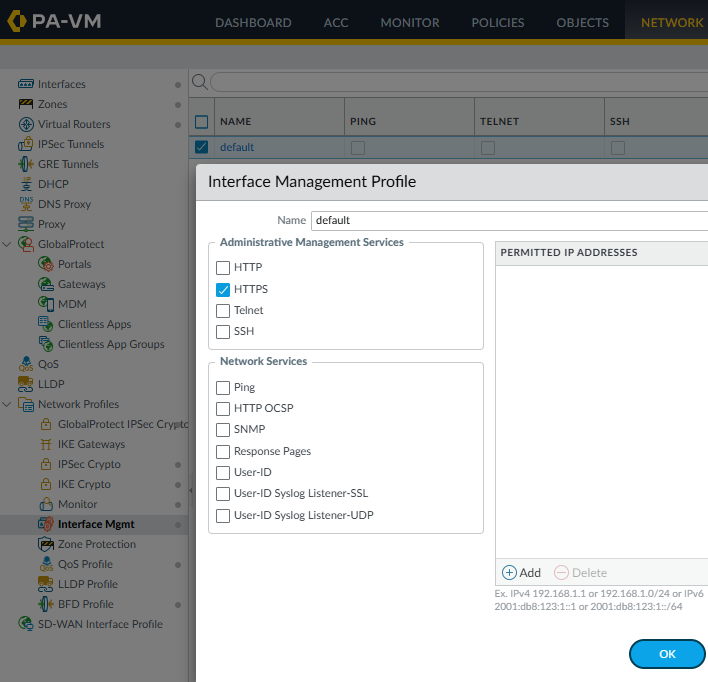This screenshot has height=682, width=708.
Task: Uncheck the HTTPS checkbox
Action: click(223, 289)
